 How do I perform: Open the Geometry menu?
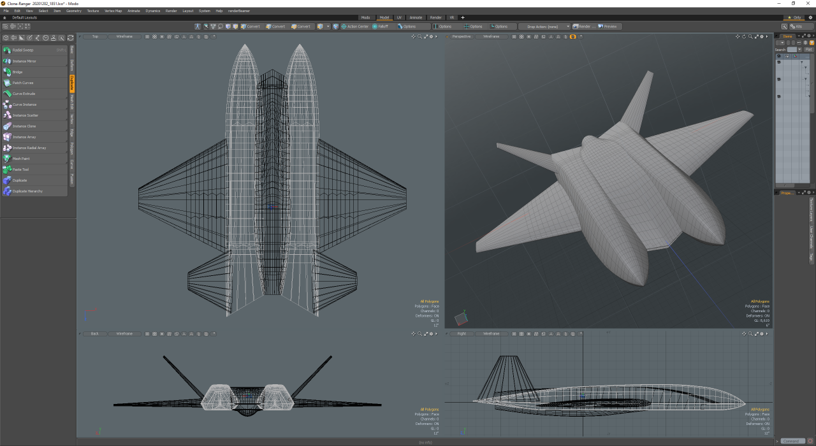point(74,11)
